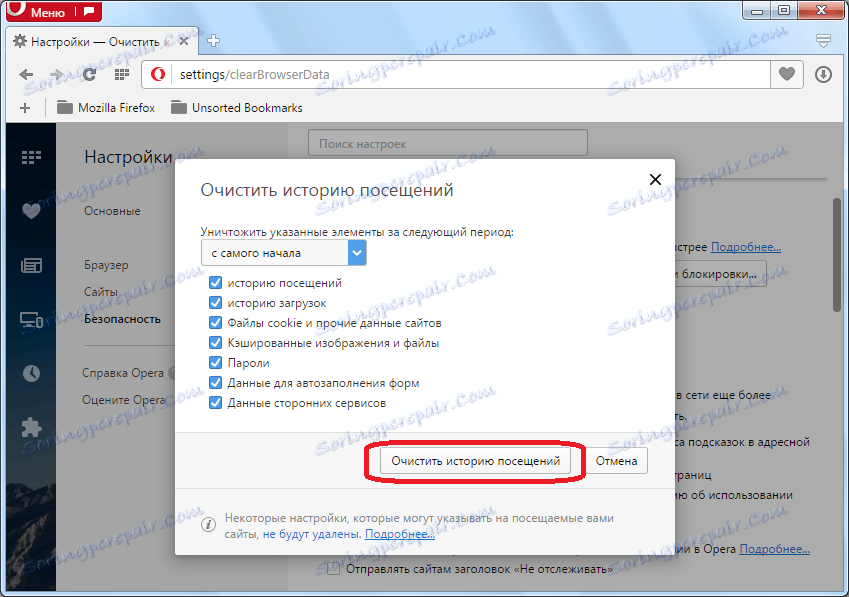The width and height of the screenshot is (849, 597).
Task: Click the Поиск настроек search field
Action: (x=448, y=143)
